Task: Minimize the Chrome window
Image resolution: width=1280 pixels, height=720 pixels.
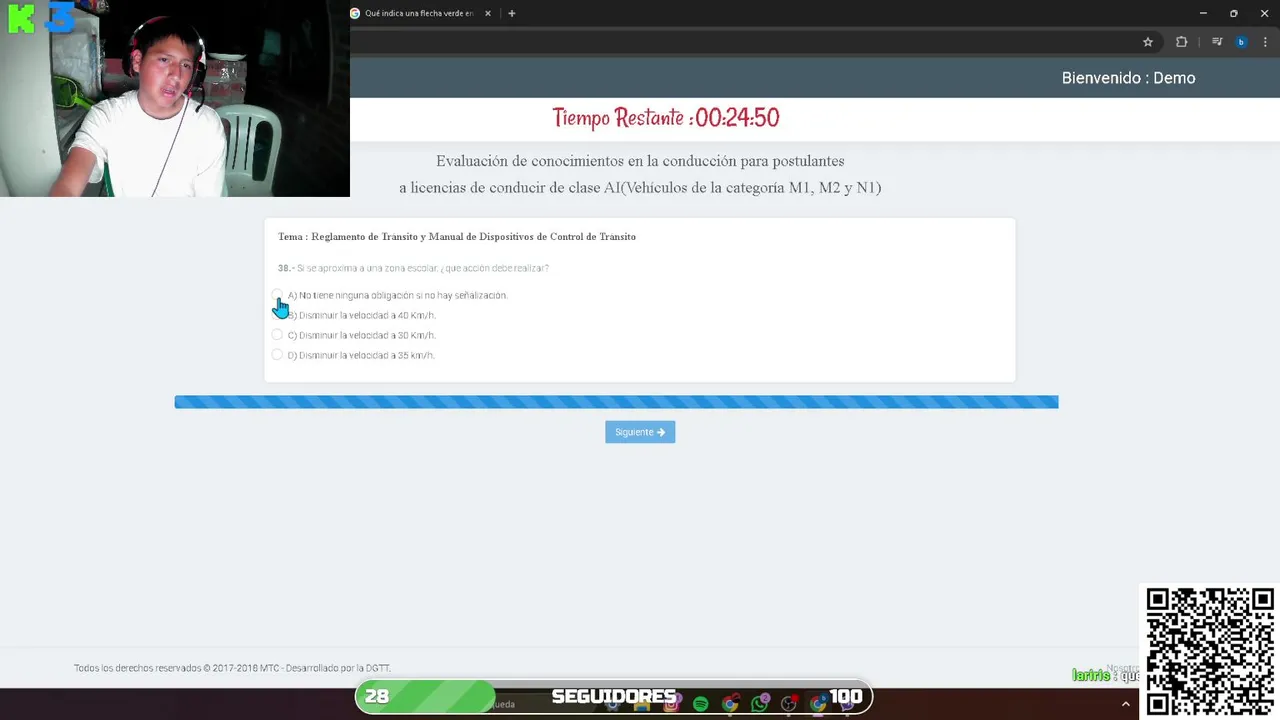Action: point(1201,13)
